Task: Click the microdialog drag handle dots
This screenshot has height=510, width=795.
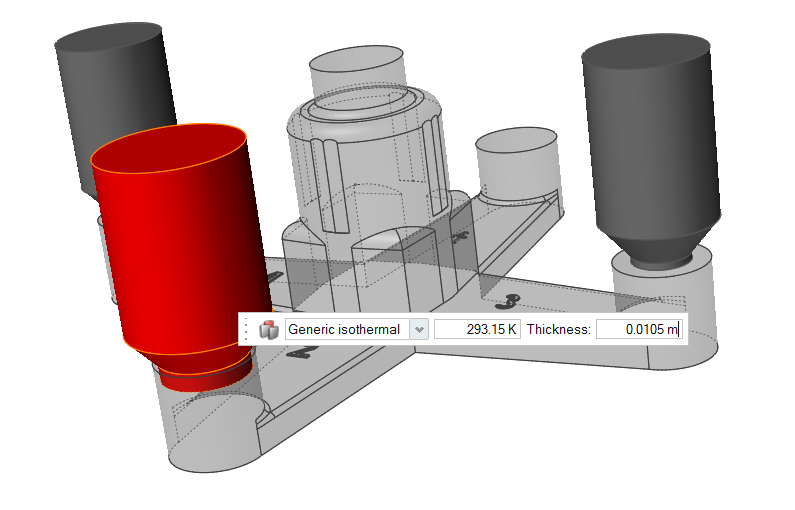Action: click(x=247, y=330)
